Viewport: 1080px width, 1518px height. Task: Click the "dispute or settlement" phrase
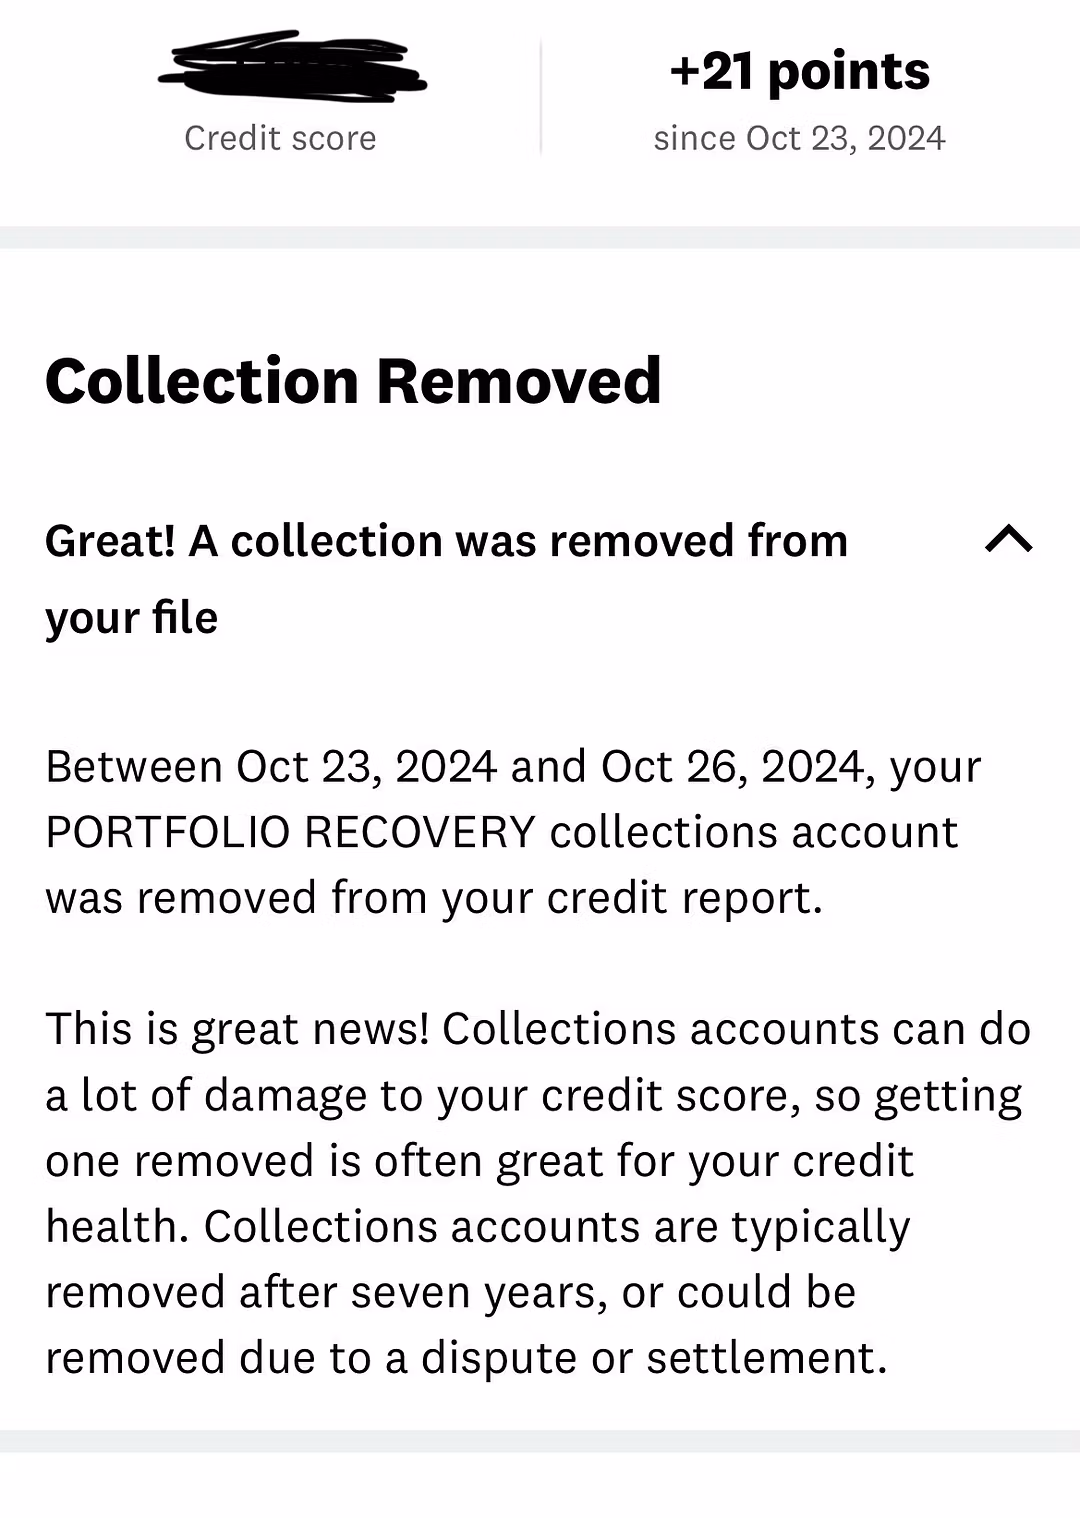coord(653,1358)
